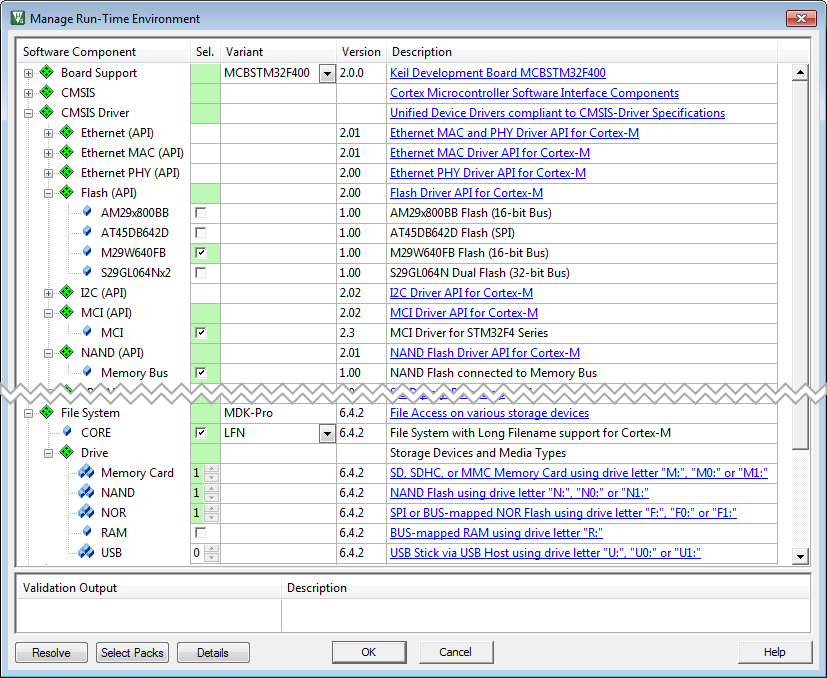827x678 pixels.
Task: Select the USB drive component icon
Action: 86,553
